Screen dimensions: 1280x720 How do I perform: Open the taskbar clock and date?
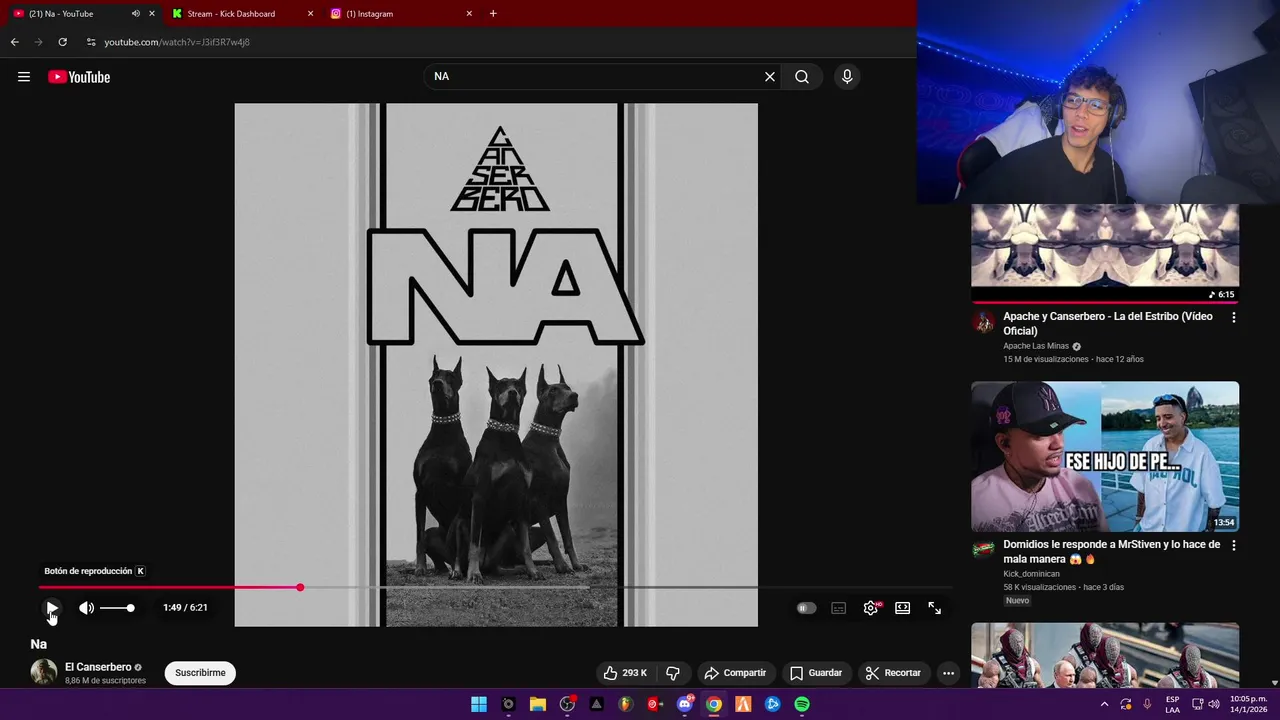(1248, 704)
